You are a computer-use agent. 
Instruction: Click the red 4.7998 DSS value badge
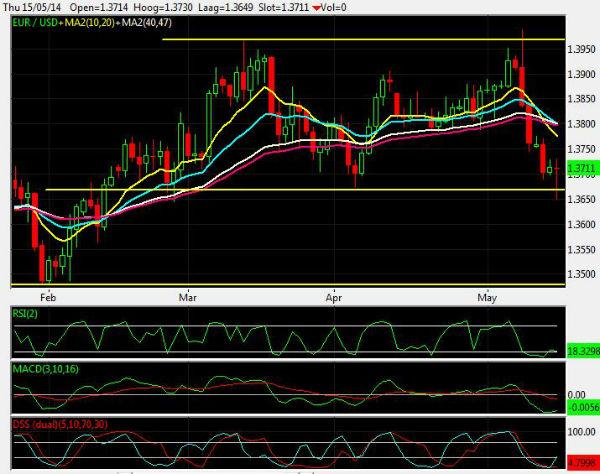[583, 462]
